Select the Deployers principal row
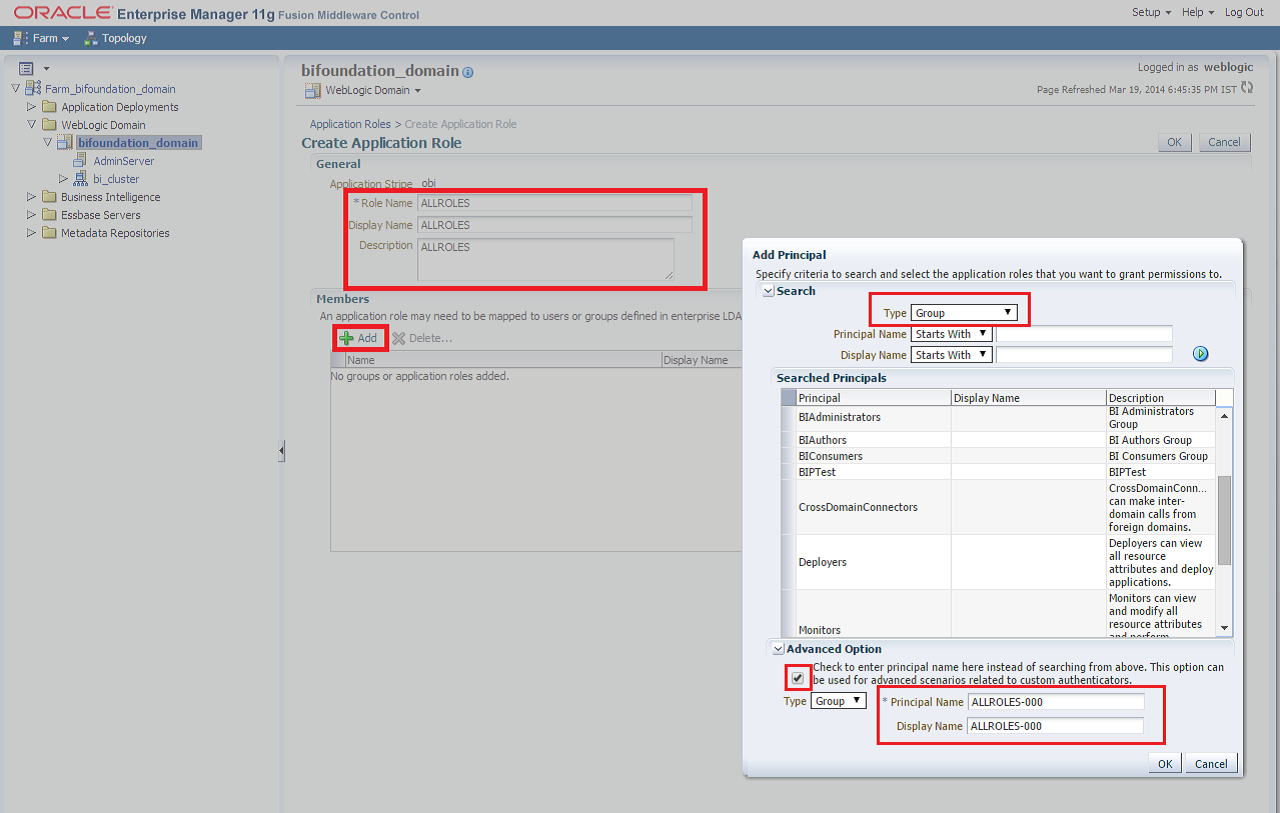This screenshot has width=1280, height=813. [998, 562]
